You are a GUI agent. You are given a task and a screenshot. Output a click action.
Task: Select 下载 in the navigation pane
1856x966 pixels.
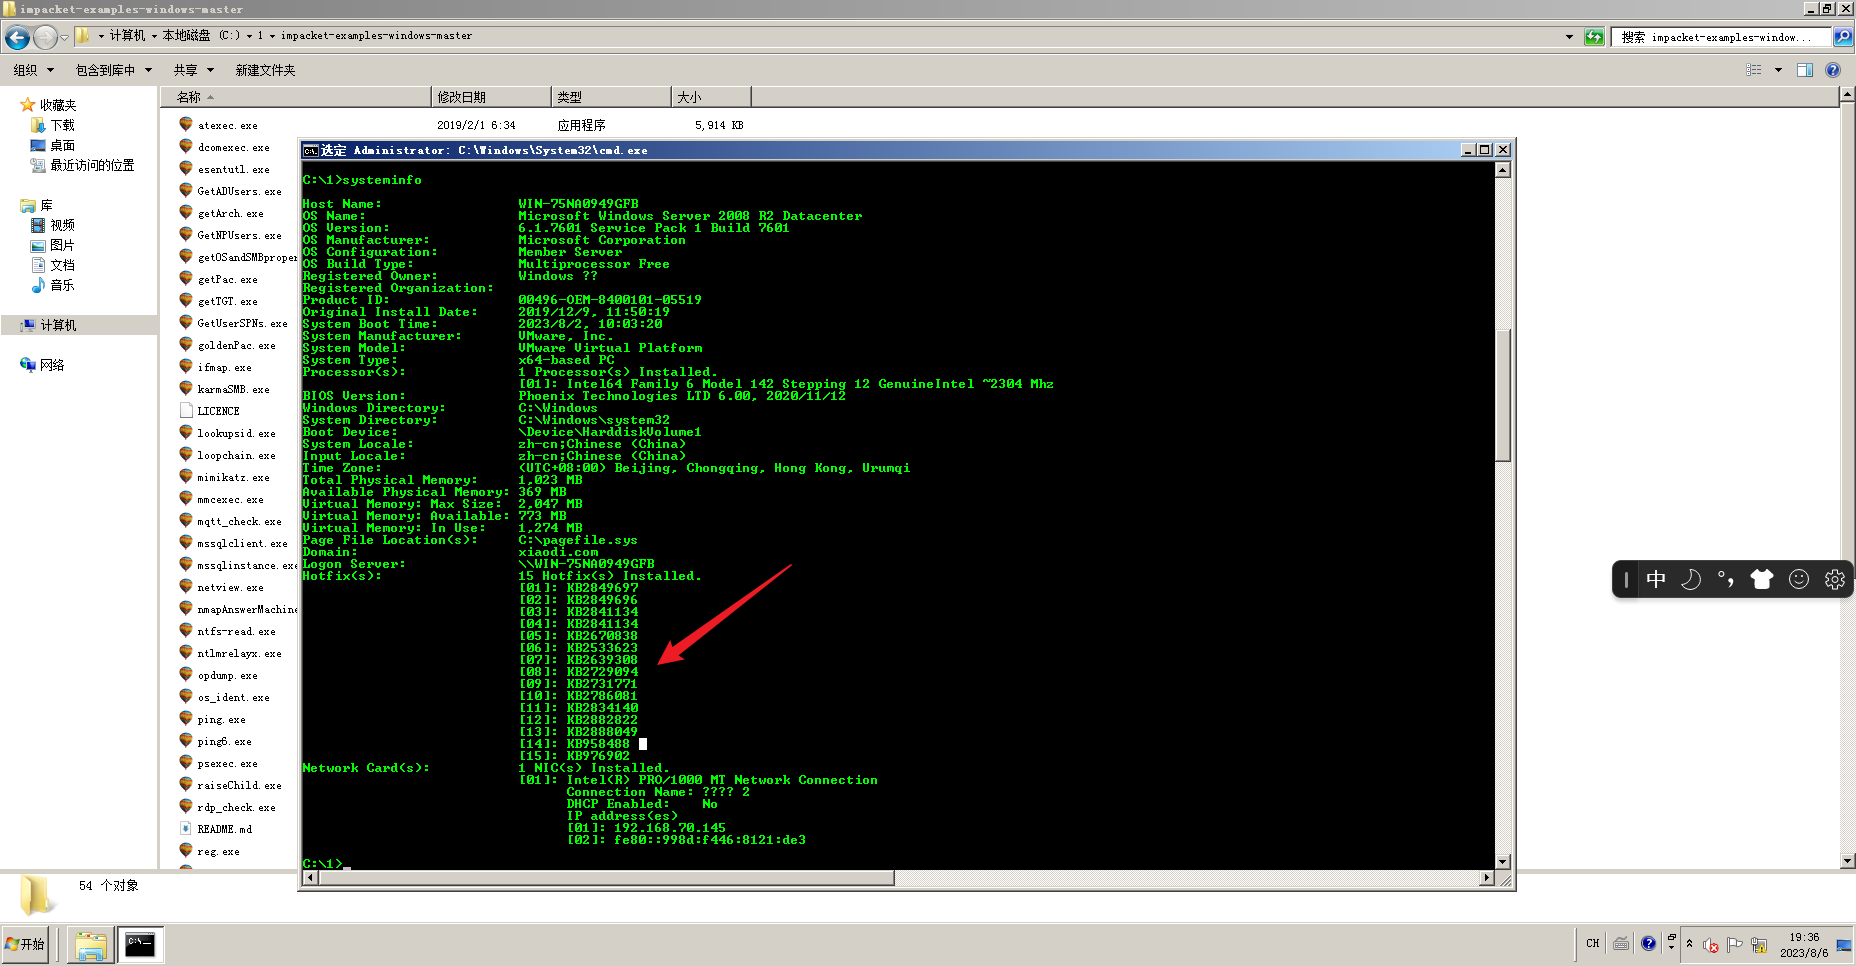coord(63,125)
